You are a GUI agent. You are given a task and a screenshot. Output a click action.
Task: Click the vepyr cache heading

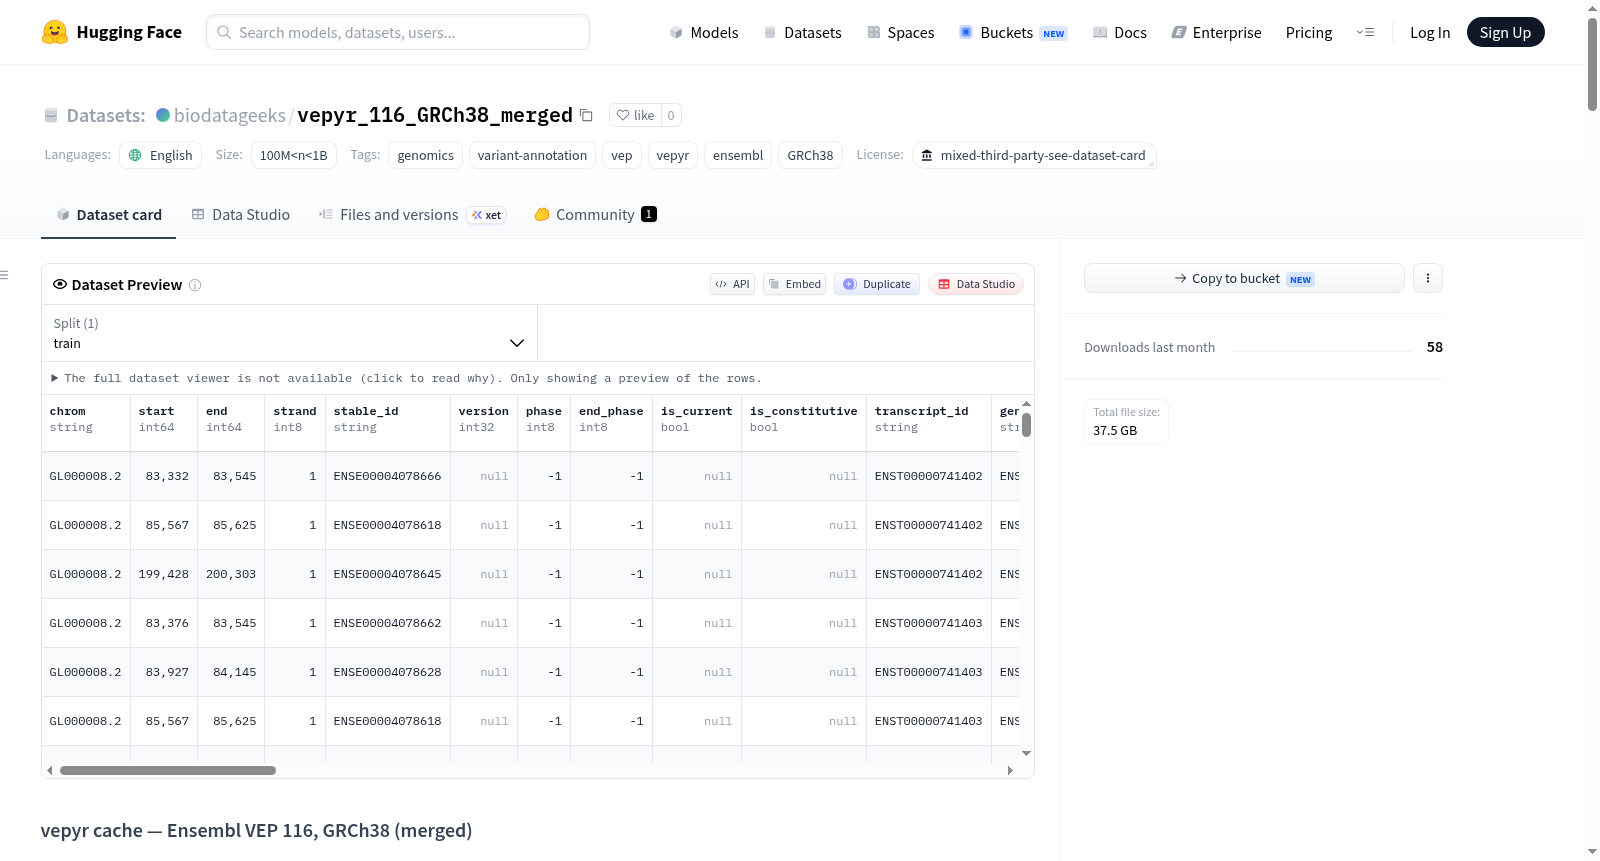click(x=256, y=831)
